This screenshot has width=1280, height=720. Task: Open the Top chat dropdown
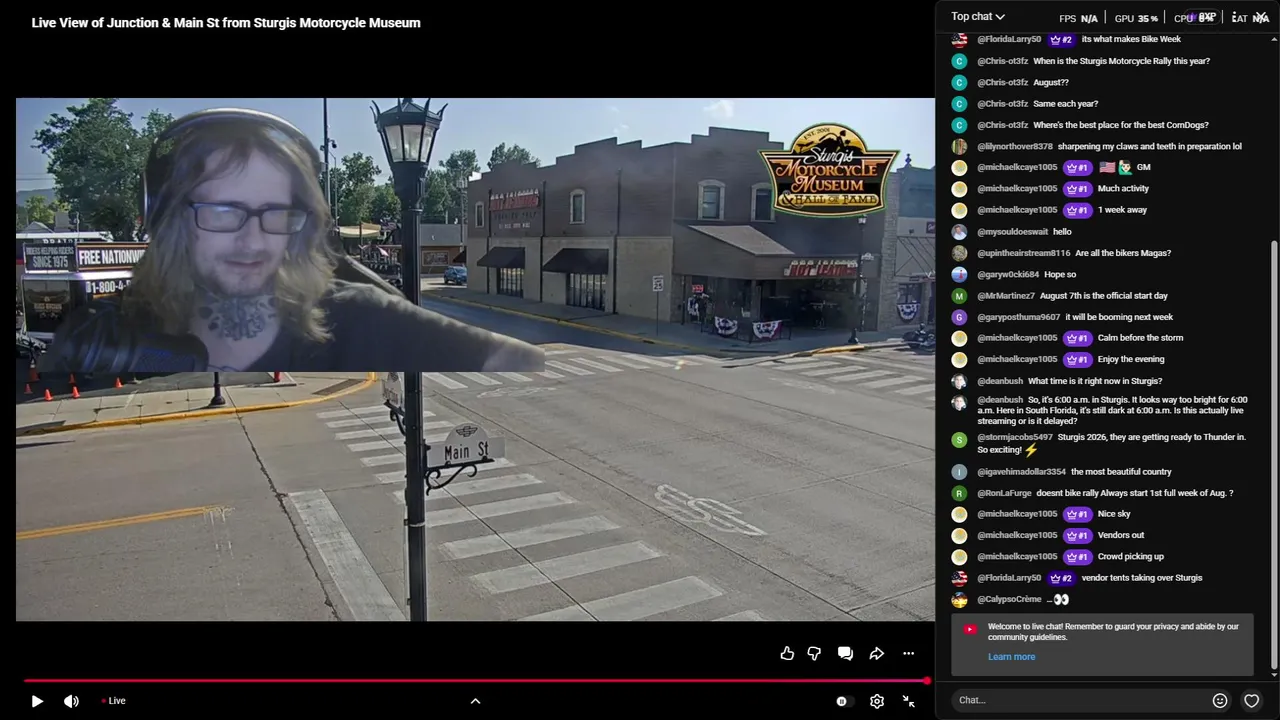click(978, 16)
